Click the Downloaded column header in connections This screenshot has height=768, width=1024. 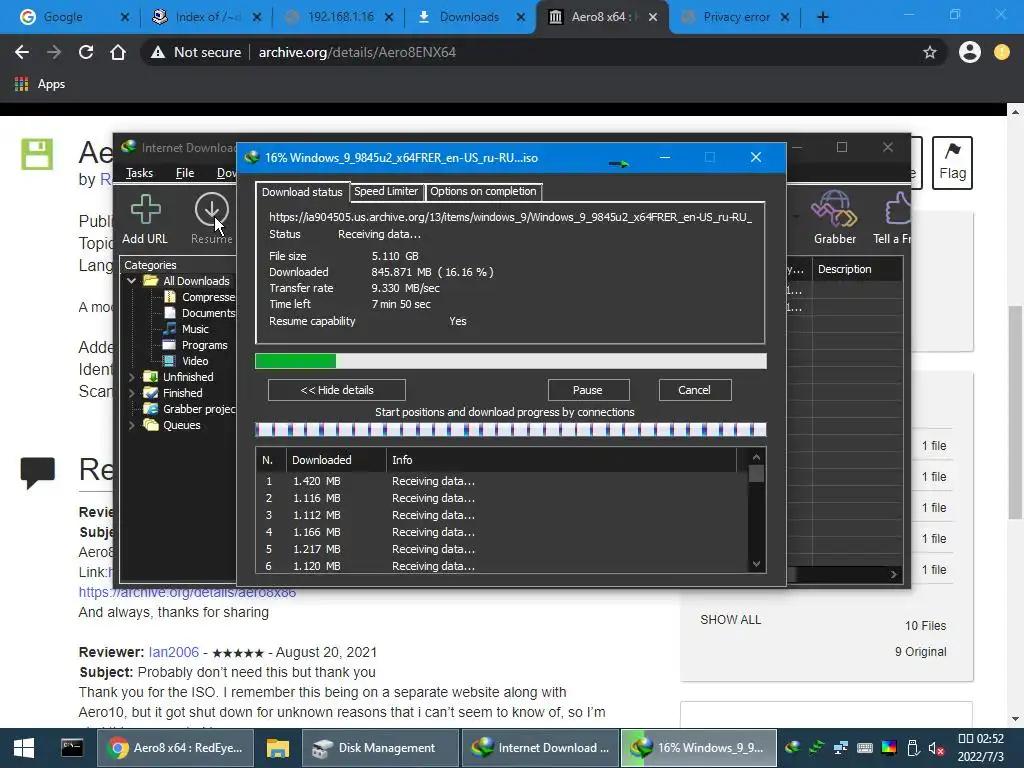[336, 460]
